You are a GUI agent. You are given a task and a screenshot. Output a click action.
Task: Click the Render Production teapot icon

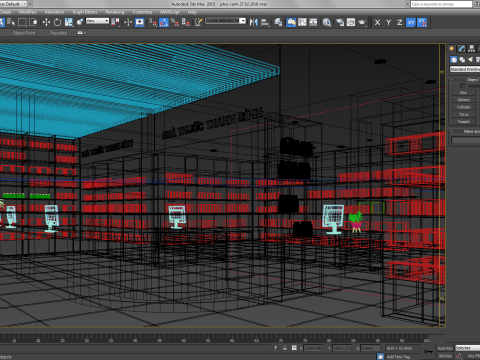coord(362,22)
